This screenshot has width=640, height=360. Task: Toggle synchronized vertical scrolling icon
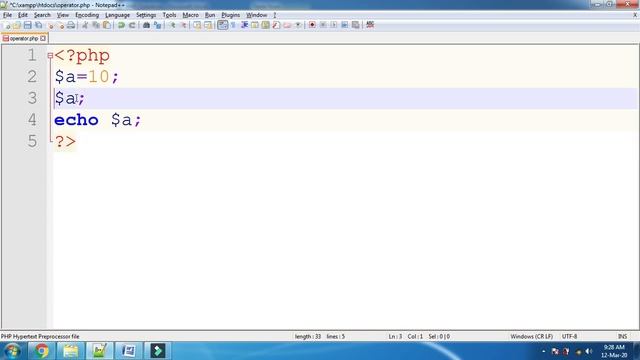point(197,25)
